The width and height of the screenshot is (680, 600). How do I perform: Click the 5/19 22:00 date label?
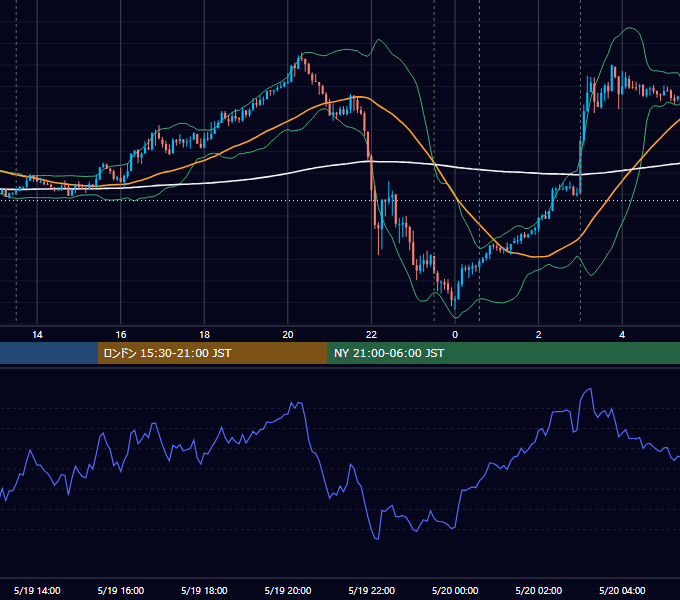pos(372,590)
